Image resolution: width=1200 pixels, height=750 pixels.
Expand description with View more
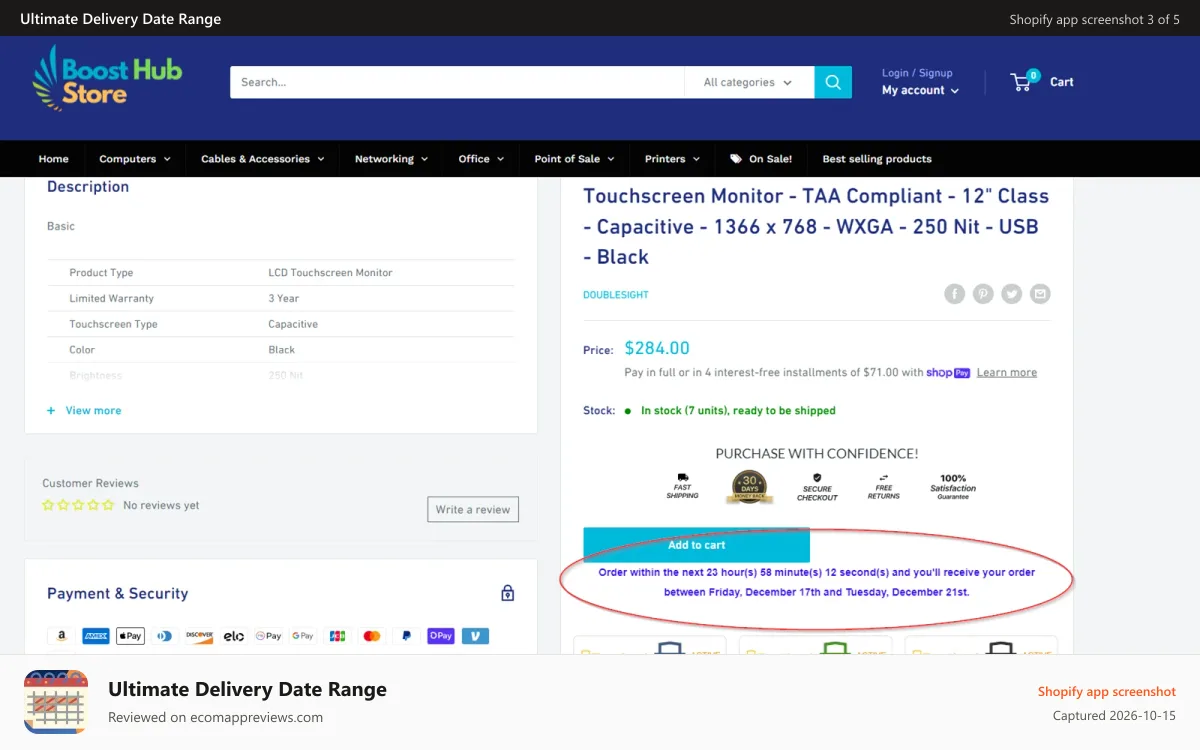point(84,410)
